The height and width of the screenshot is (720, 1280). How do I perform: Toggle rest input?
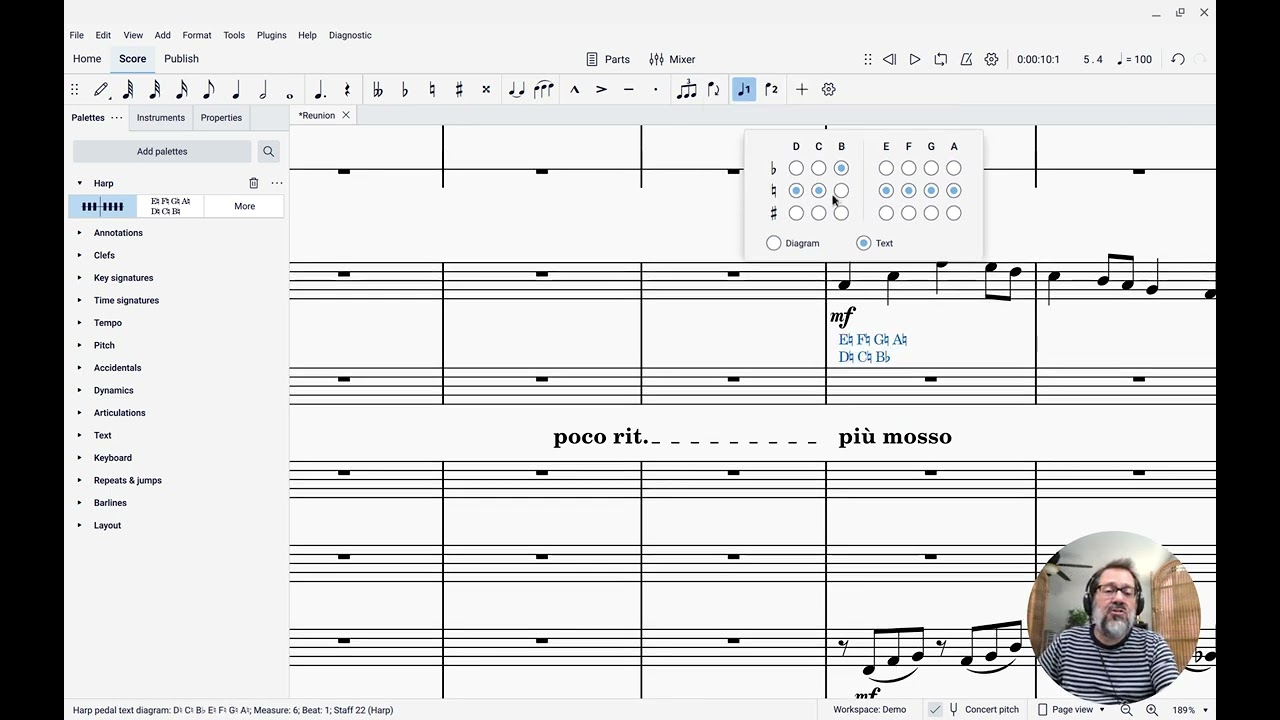point(347,89)
